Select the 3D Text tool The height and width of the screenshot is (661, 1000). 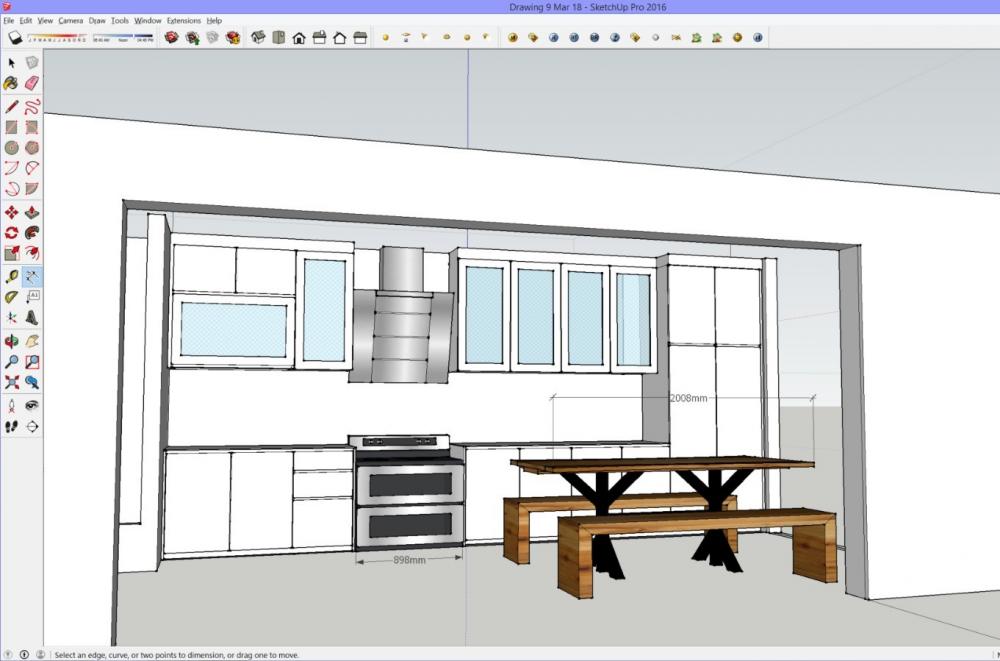tap(32, 318)
